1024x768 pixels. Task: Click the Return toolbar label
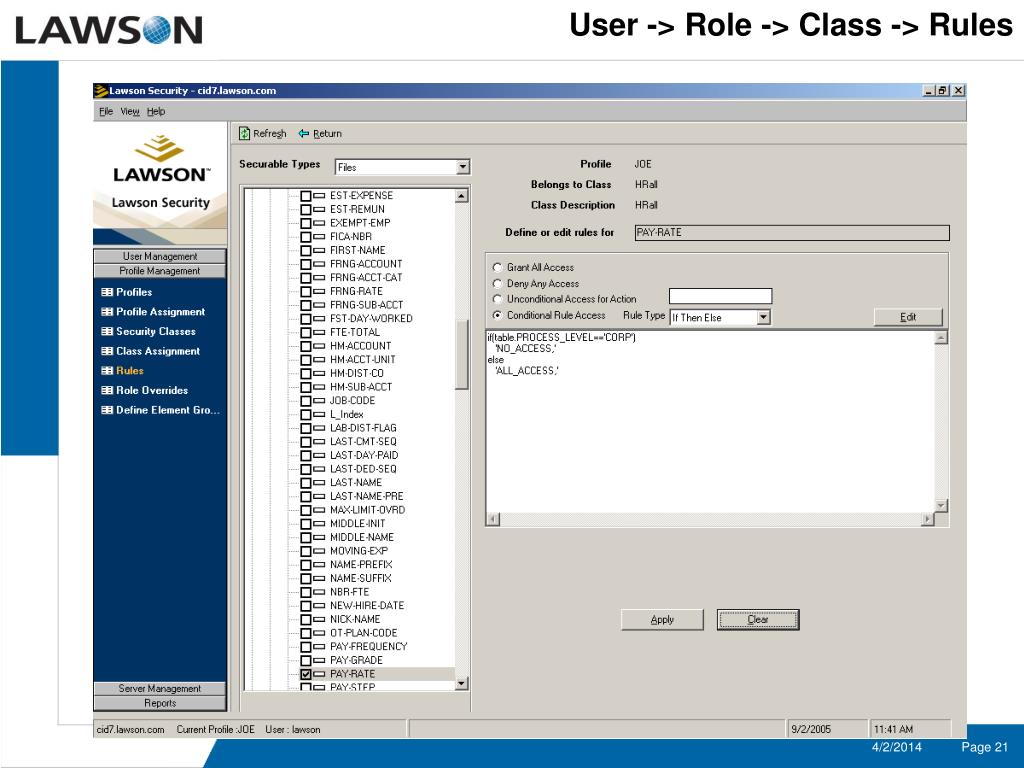pos(327,133)
